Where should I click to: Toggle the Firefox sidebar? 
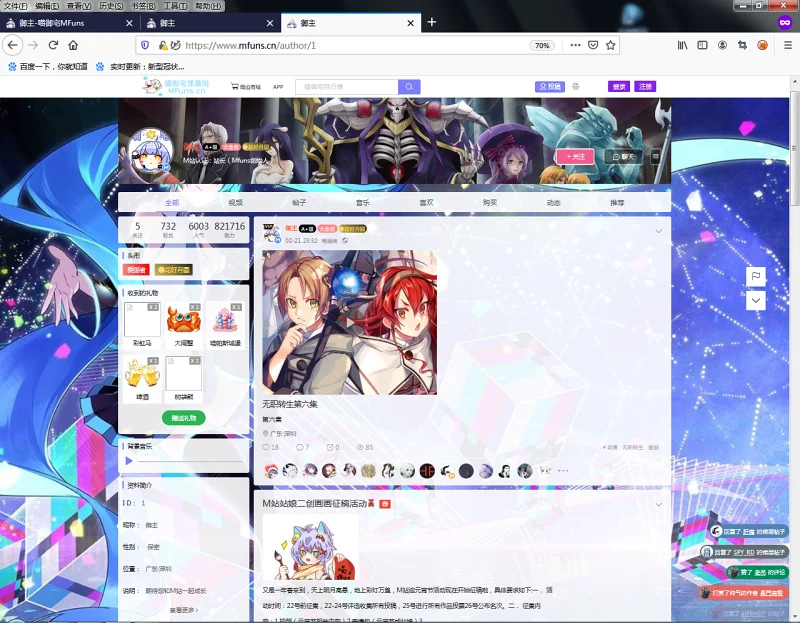pos(703,45)
